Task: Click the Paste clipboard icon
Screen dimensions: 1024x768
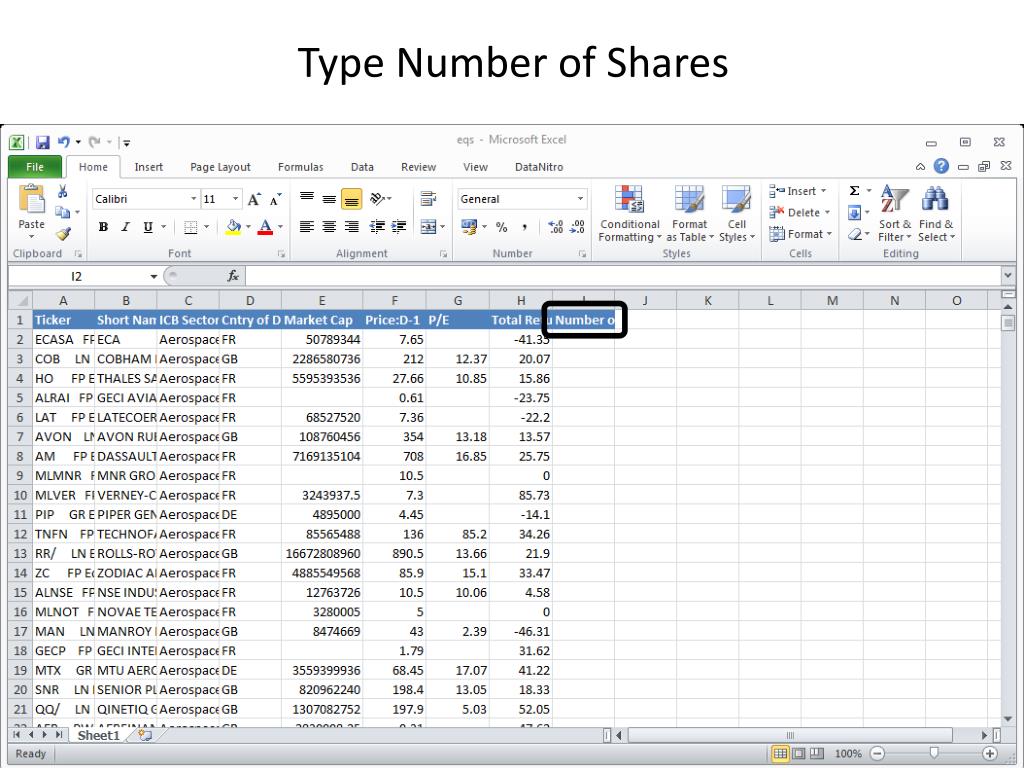Action: 31,199
